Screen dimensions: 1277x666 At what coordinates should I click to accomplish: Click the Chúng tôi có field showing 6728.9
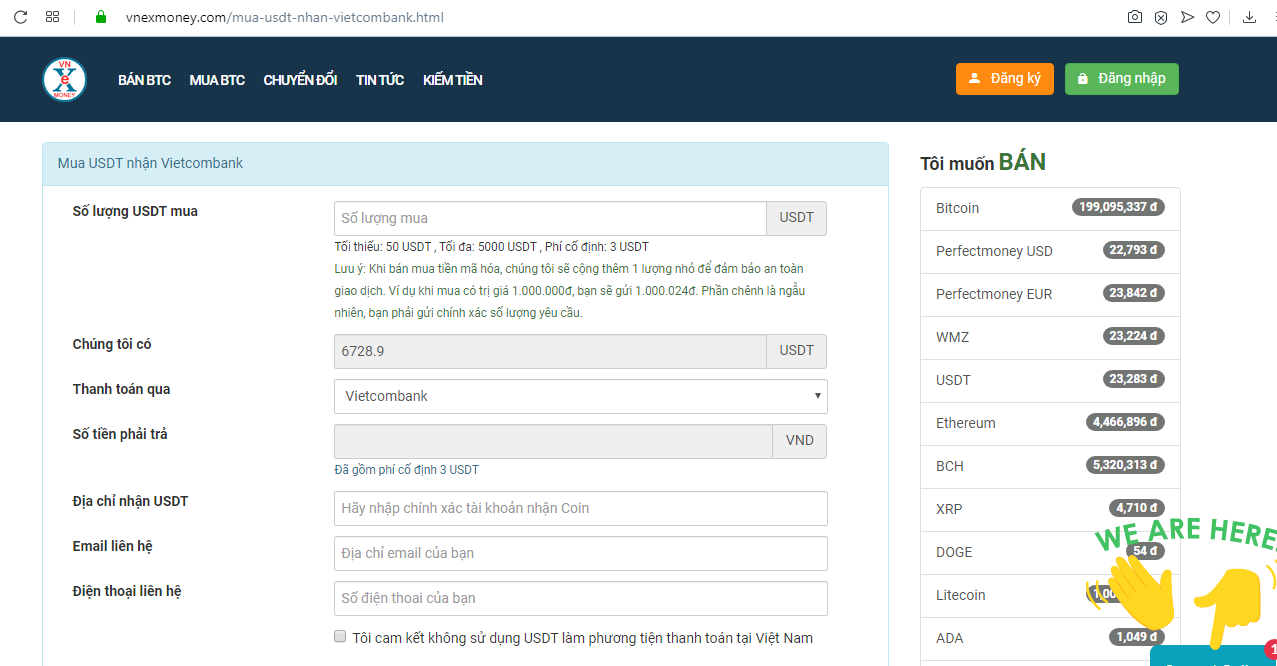(550, 351)
